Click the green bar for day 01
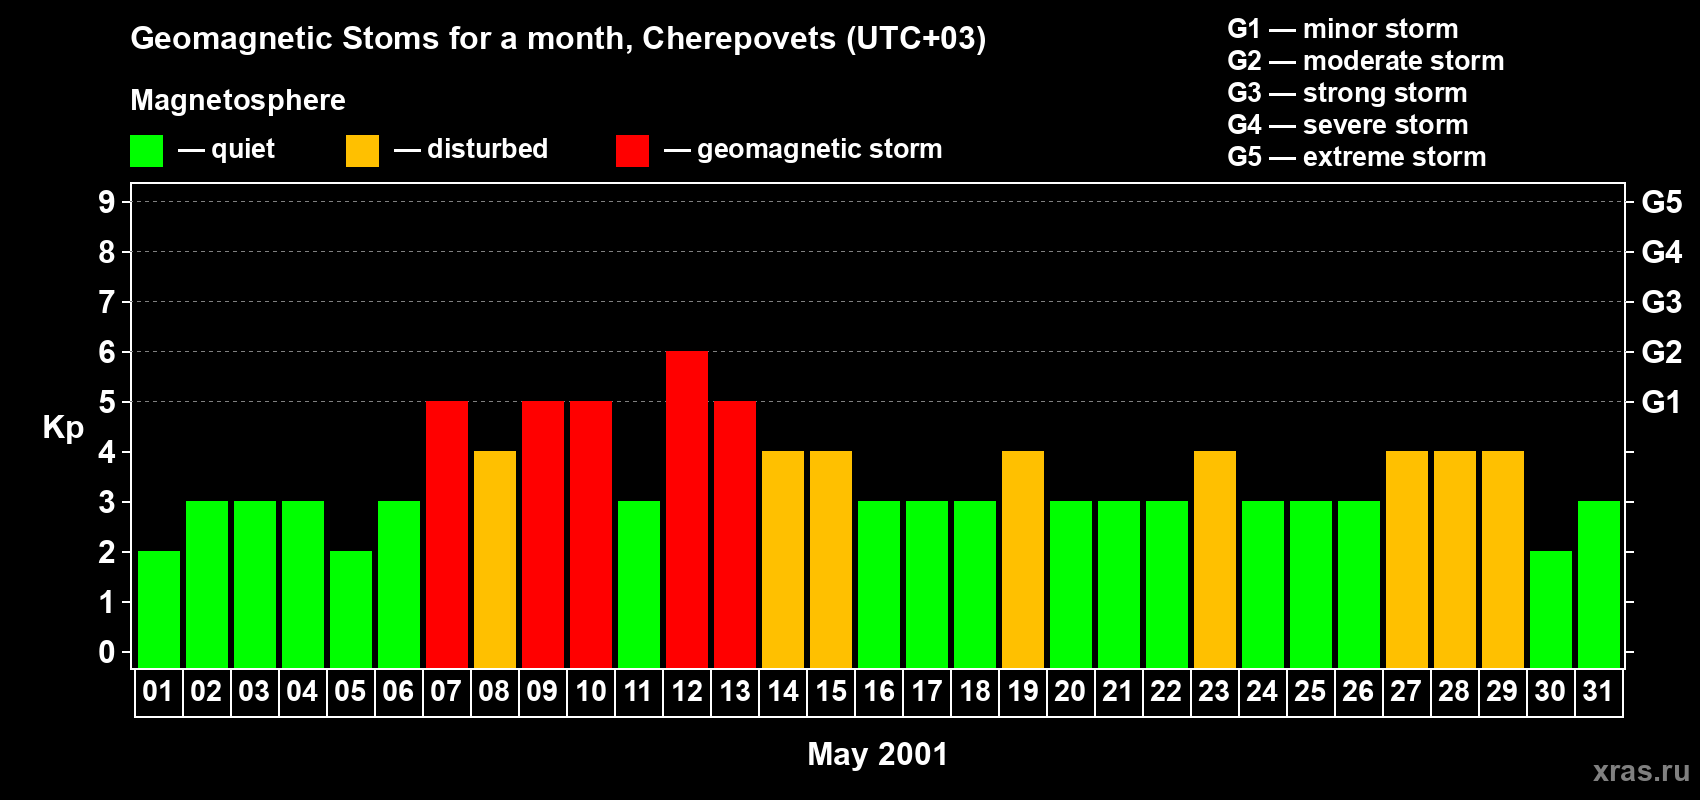Viewport: 1700px width, 800px height. [x=159, y=610]
